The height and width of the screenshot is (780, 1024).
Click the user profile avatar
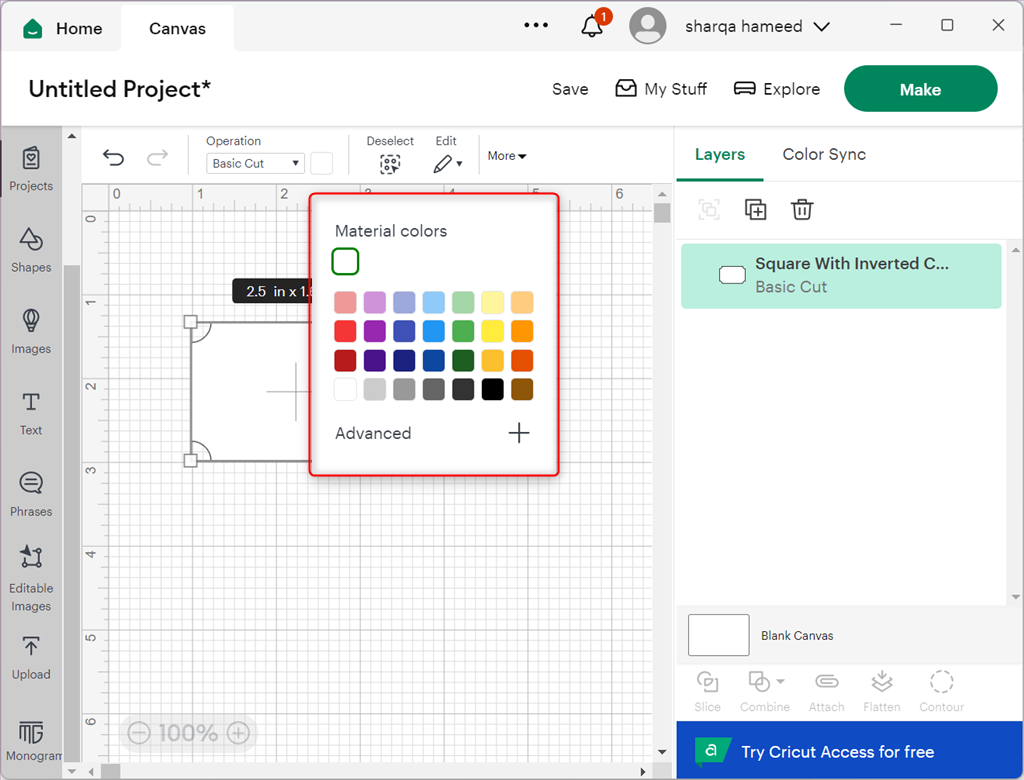[647, 26]
